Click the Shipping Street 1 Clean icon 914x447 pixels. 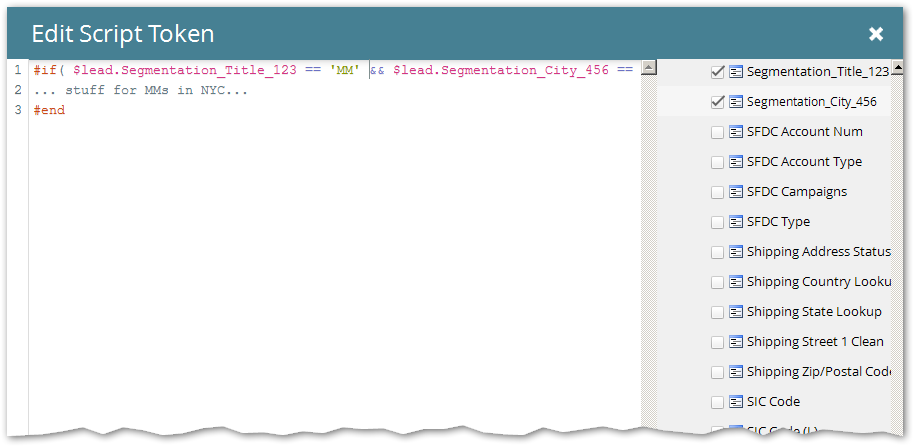pyautogui.click(x=736, y=342)
